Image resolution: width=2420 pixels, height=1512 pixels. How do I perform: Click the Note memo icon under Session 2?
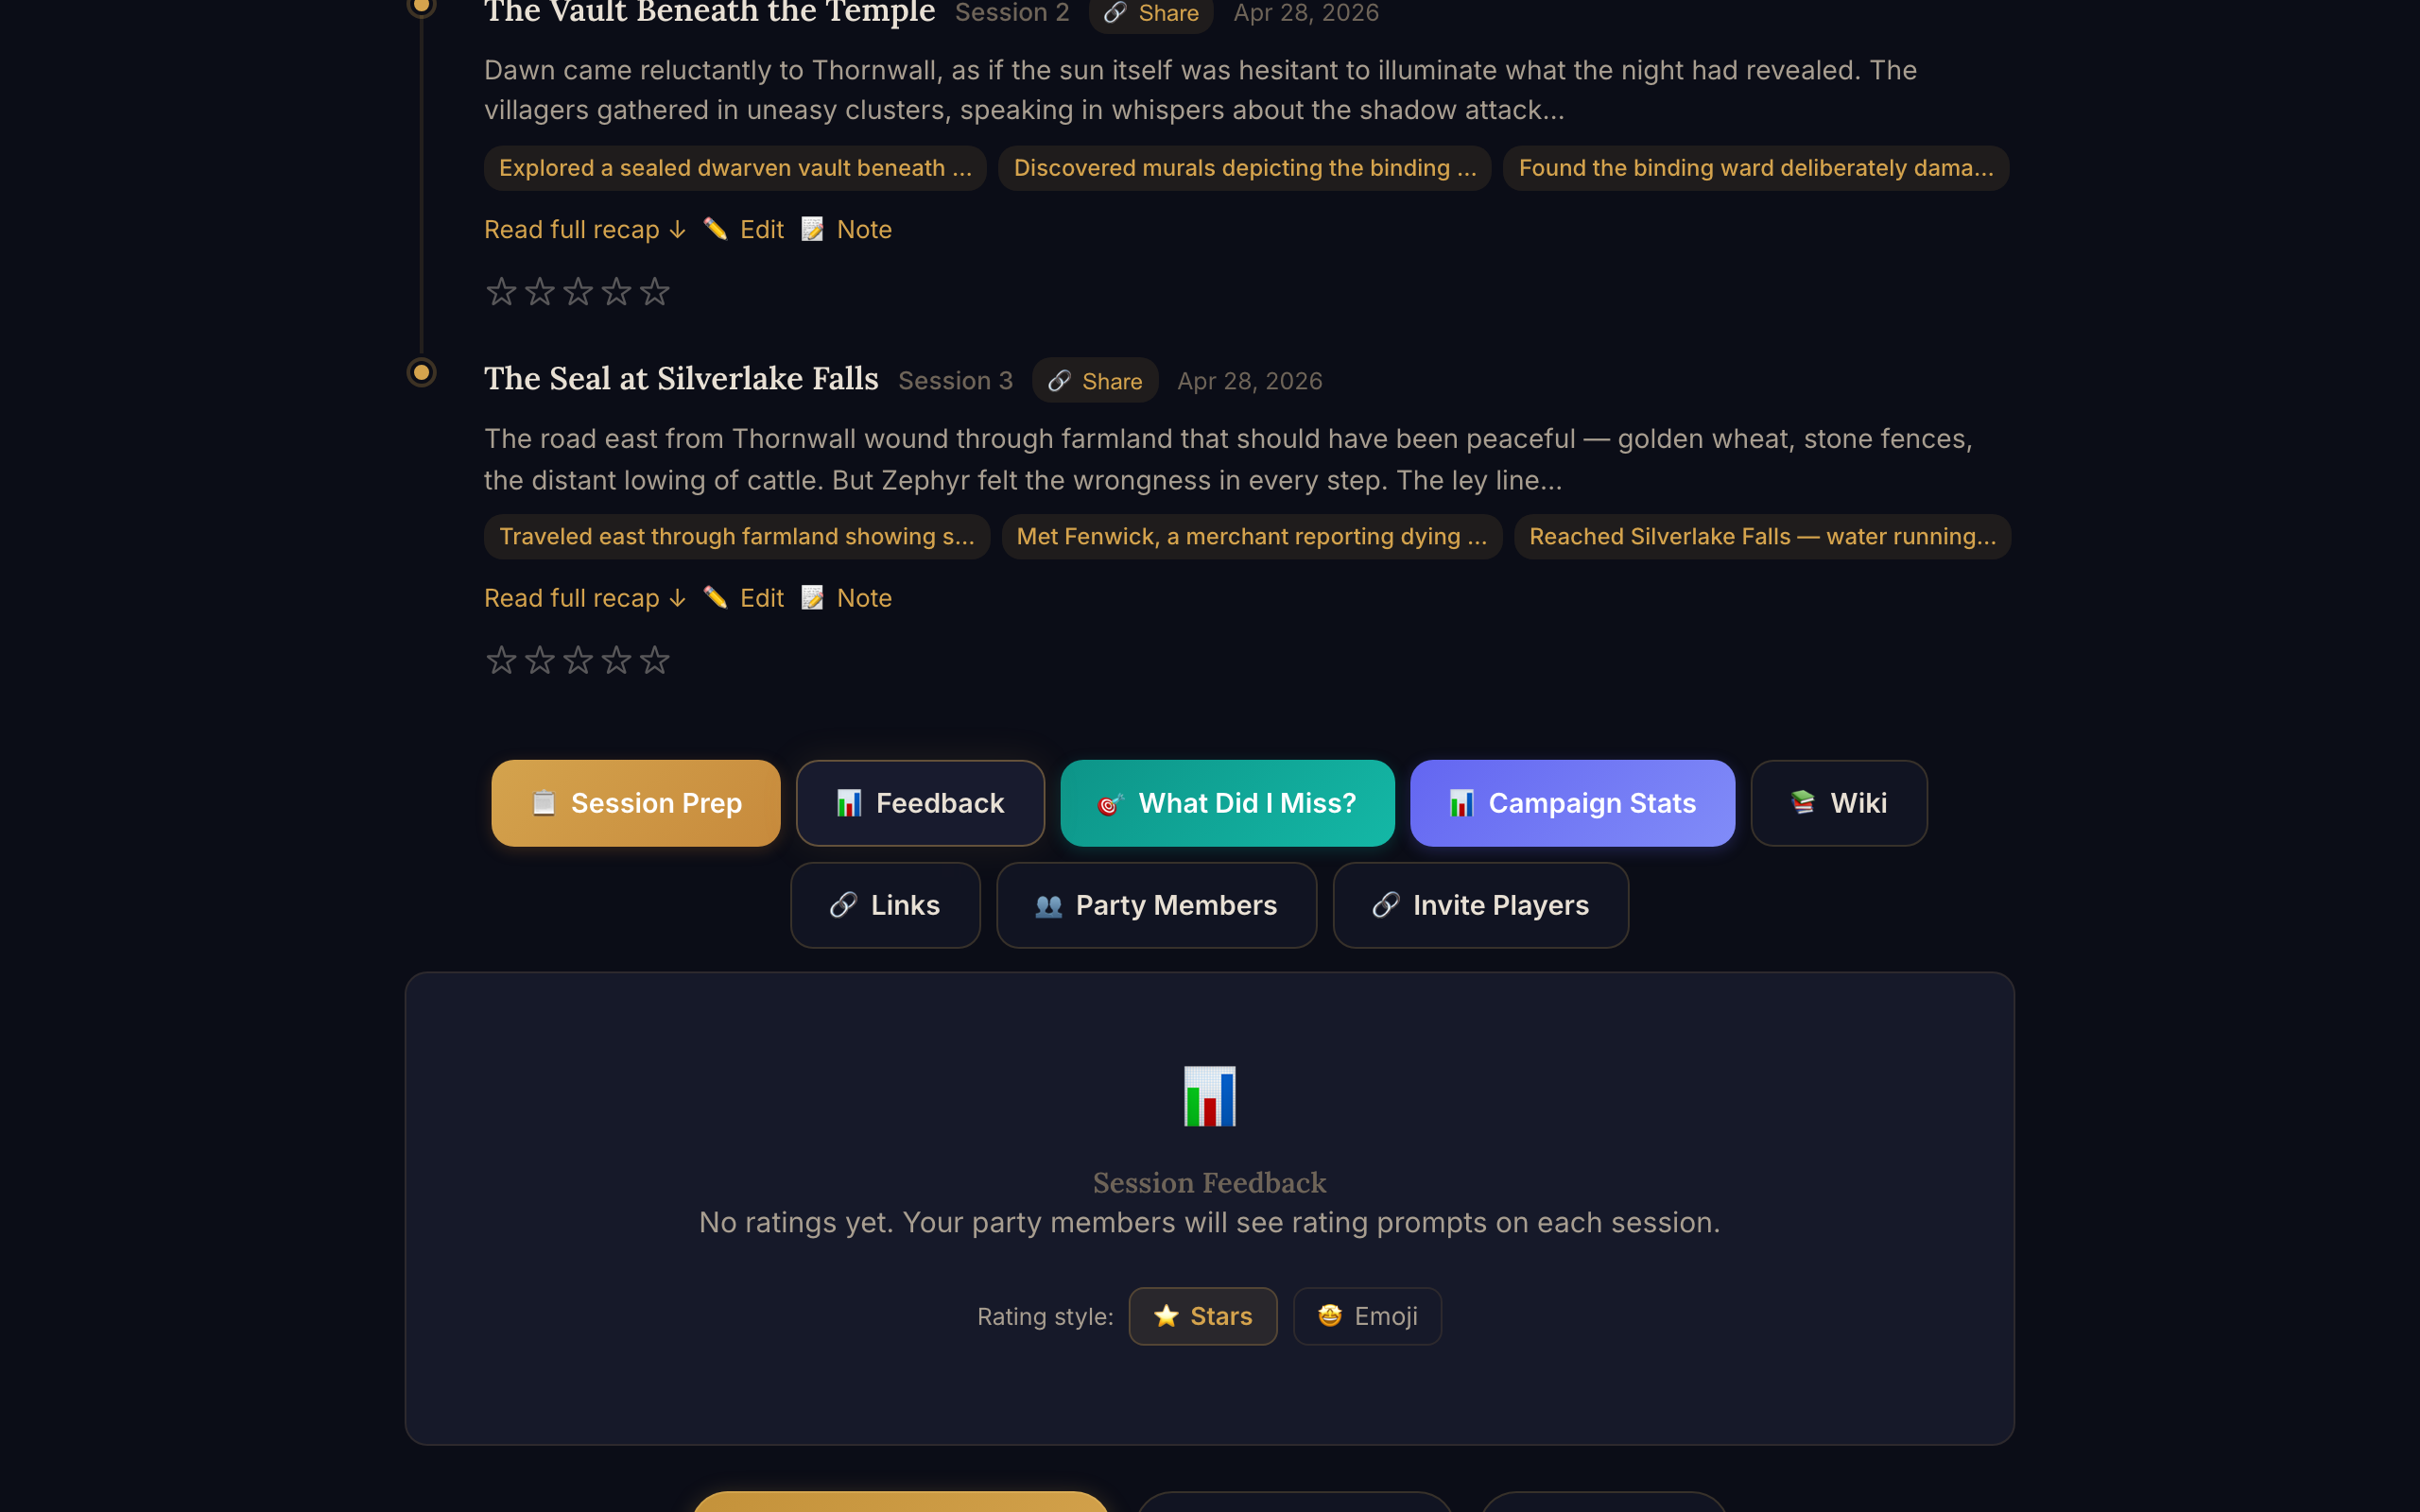coord(812,230)
